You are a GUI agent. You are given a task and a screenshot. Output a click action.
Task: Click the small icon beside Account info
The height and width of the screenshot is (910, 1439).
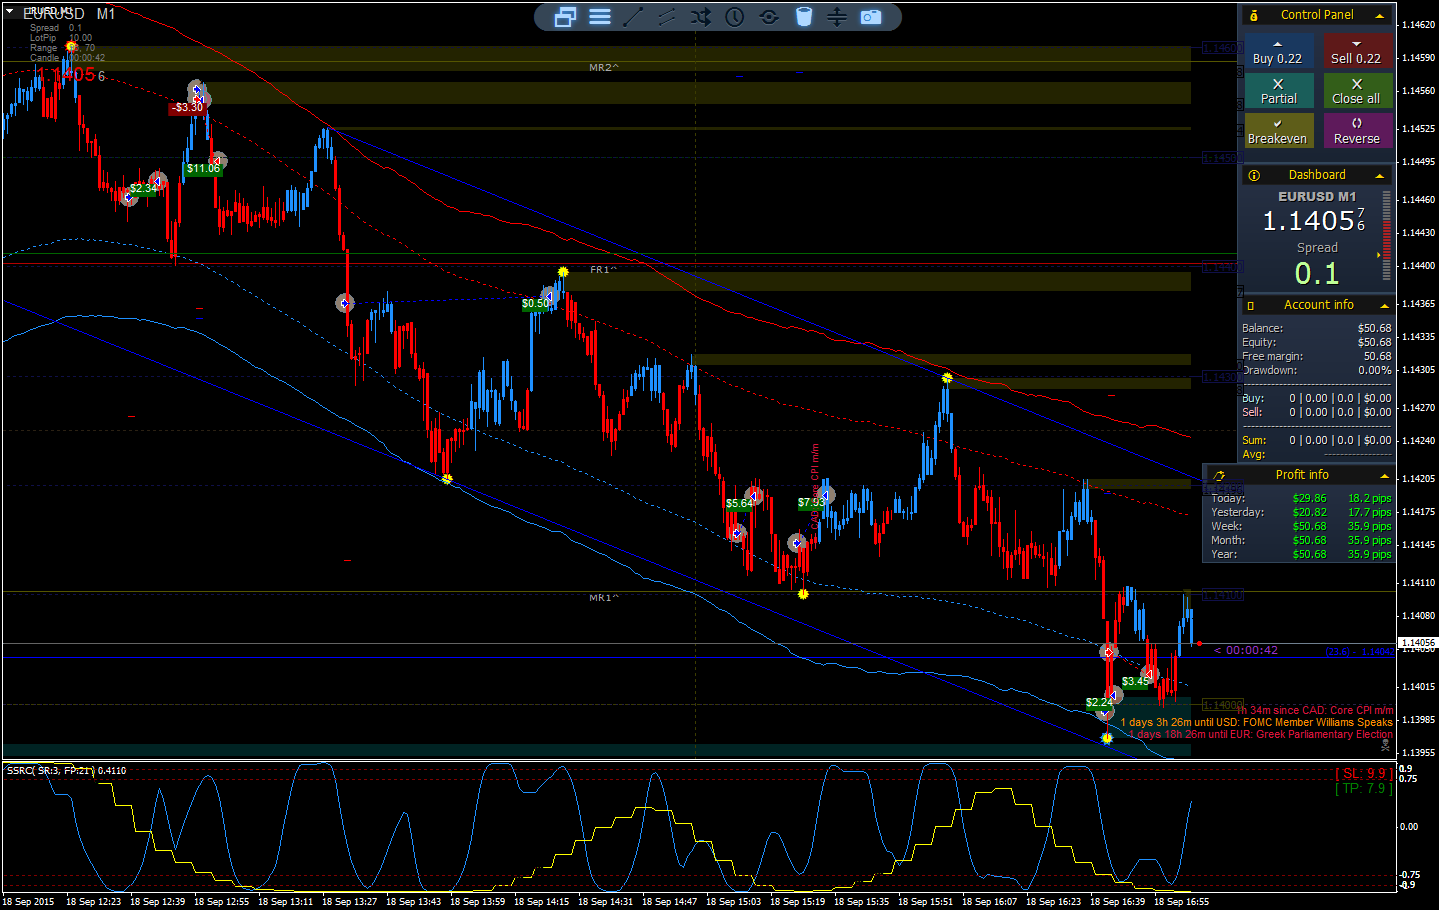click(x=1251, y=305)
